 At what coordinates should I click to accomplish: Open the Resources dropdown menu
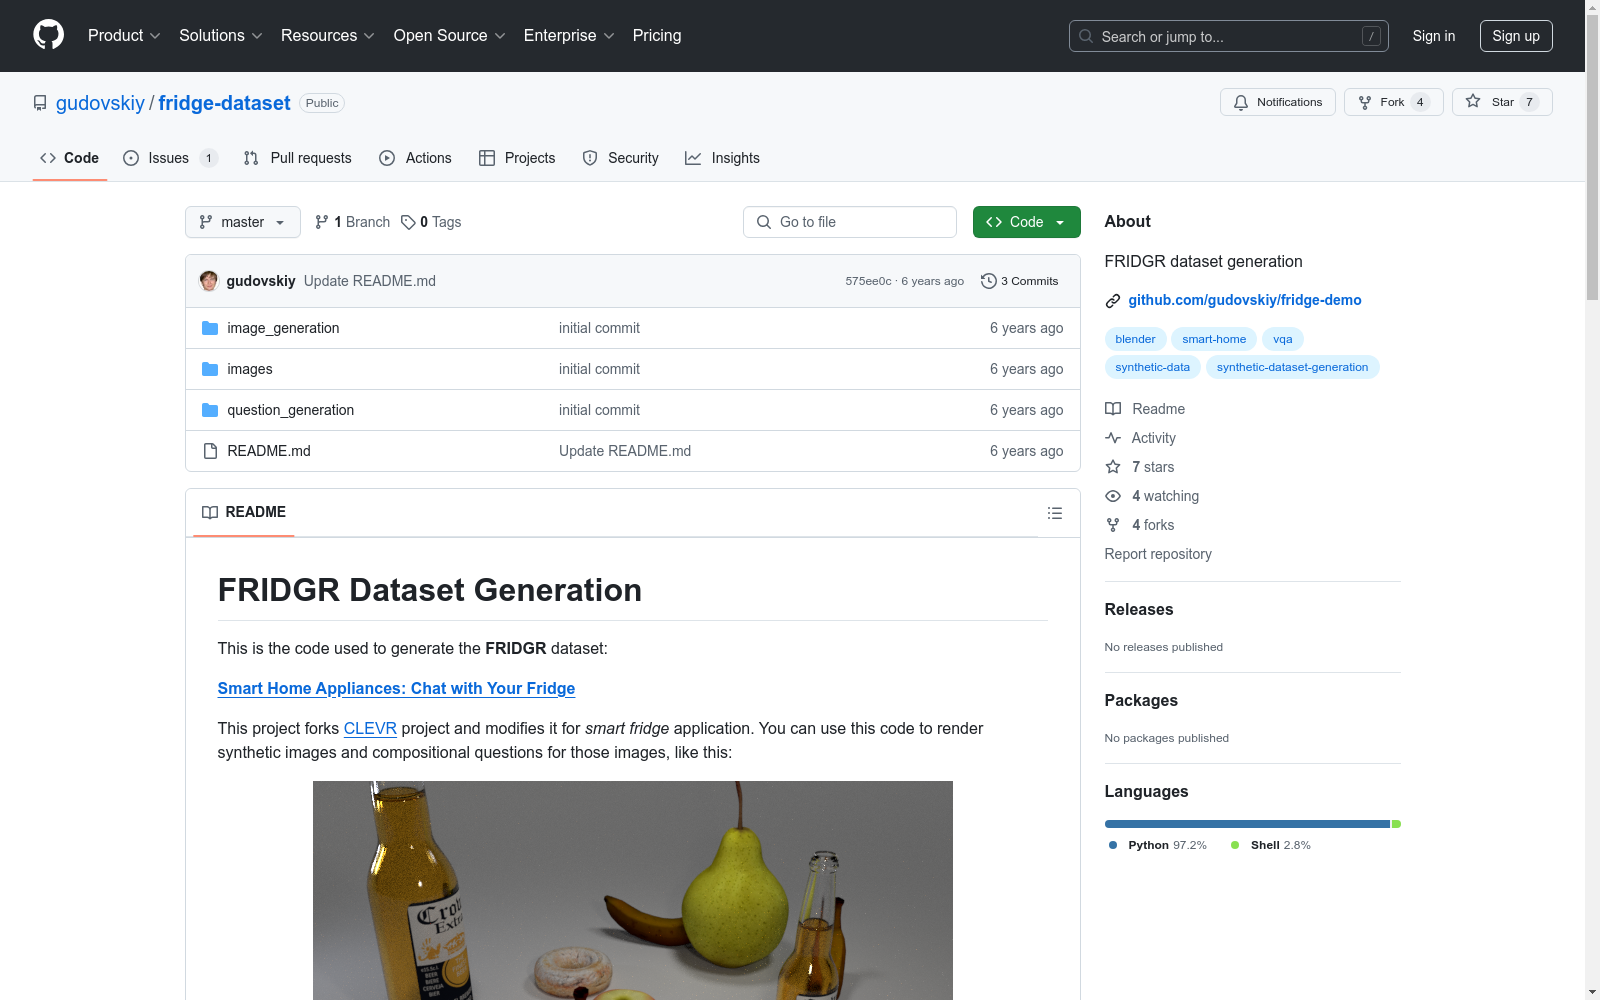click(328, 36)
